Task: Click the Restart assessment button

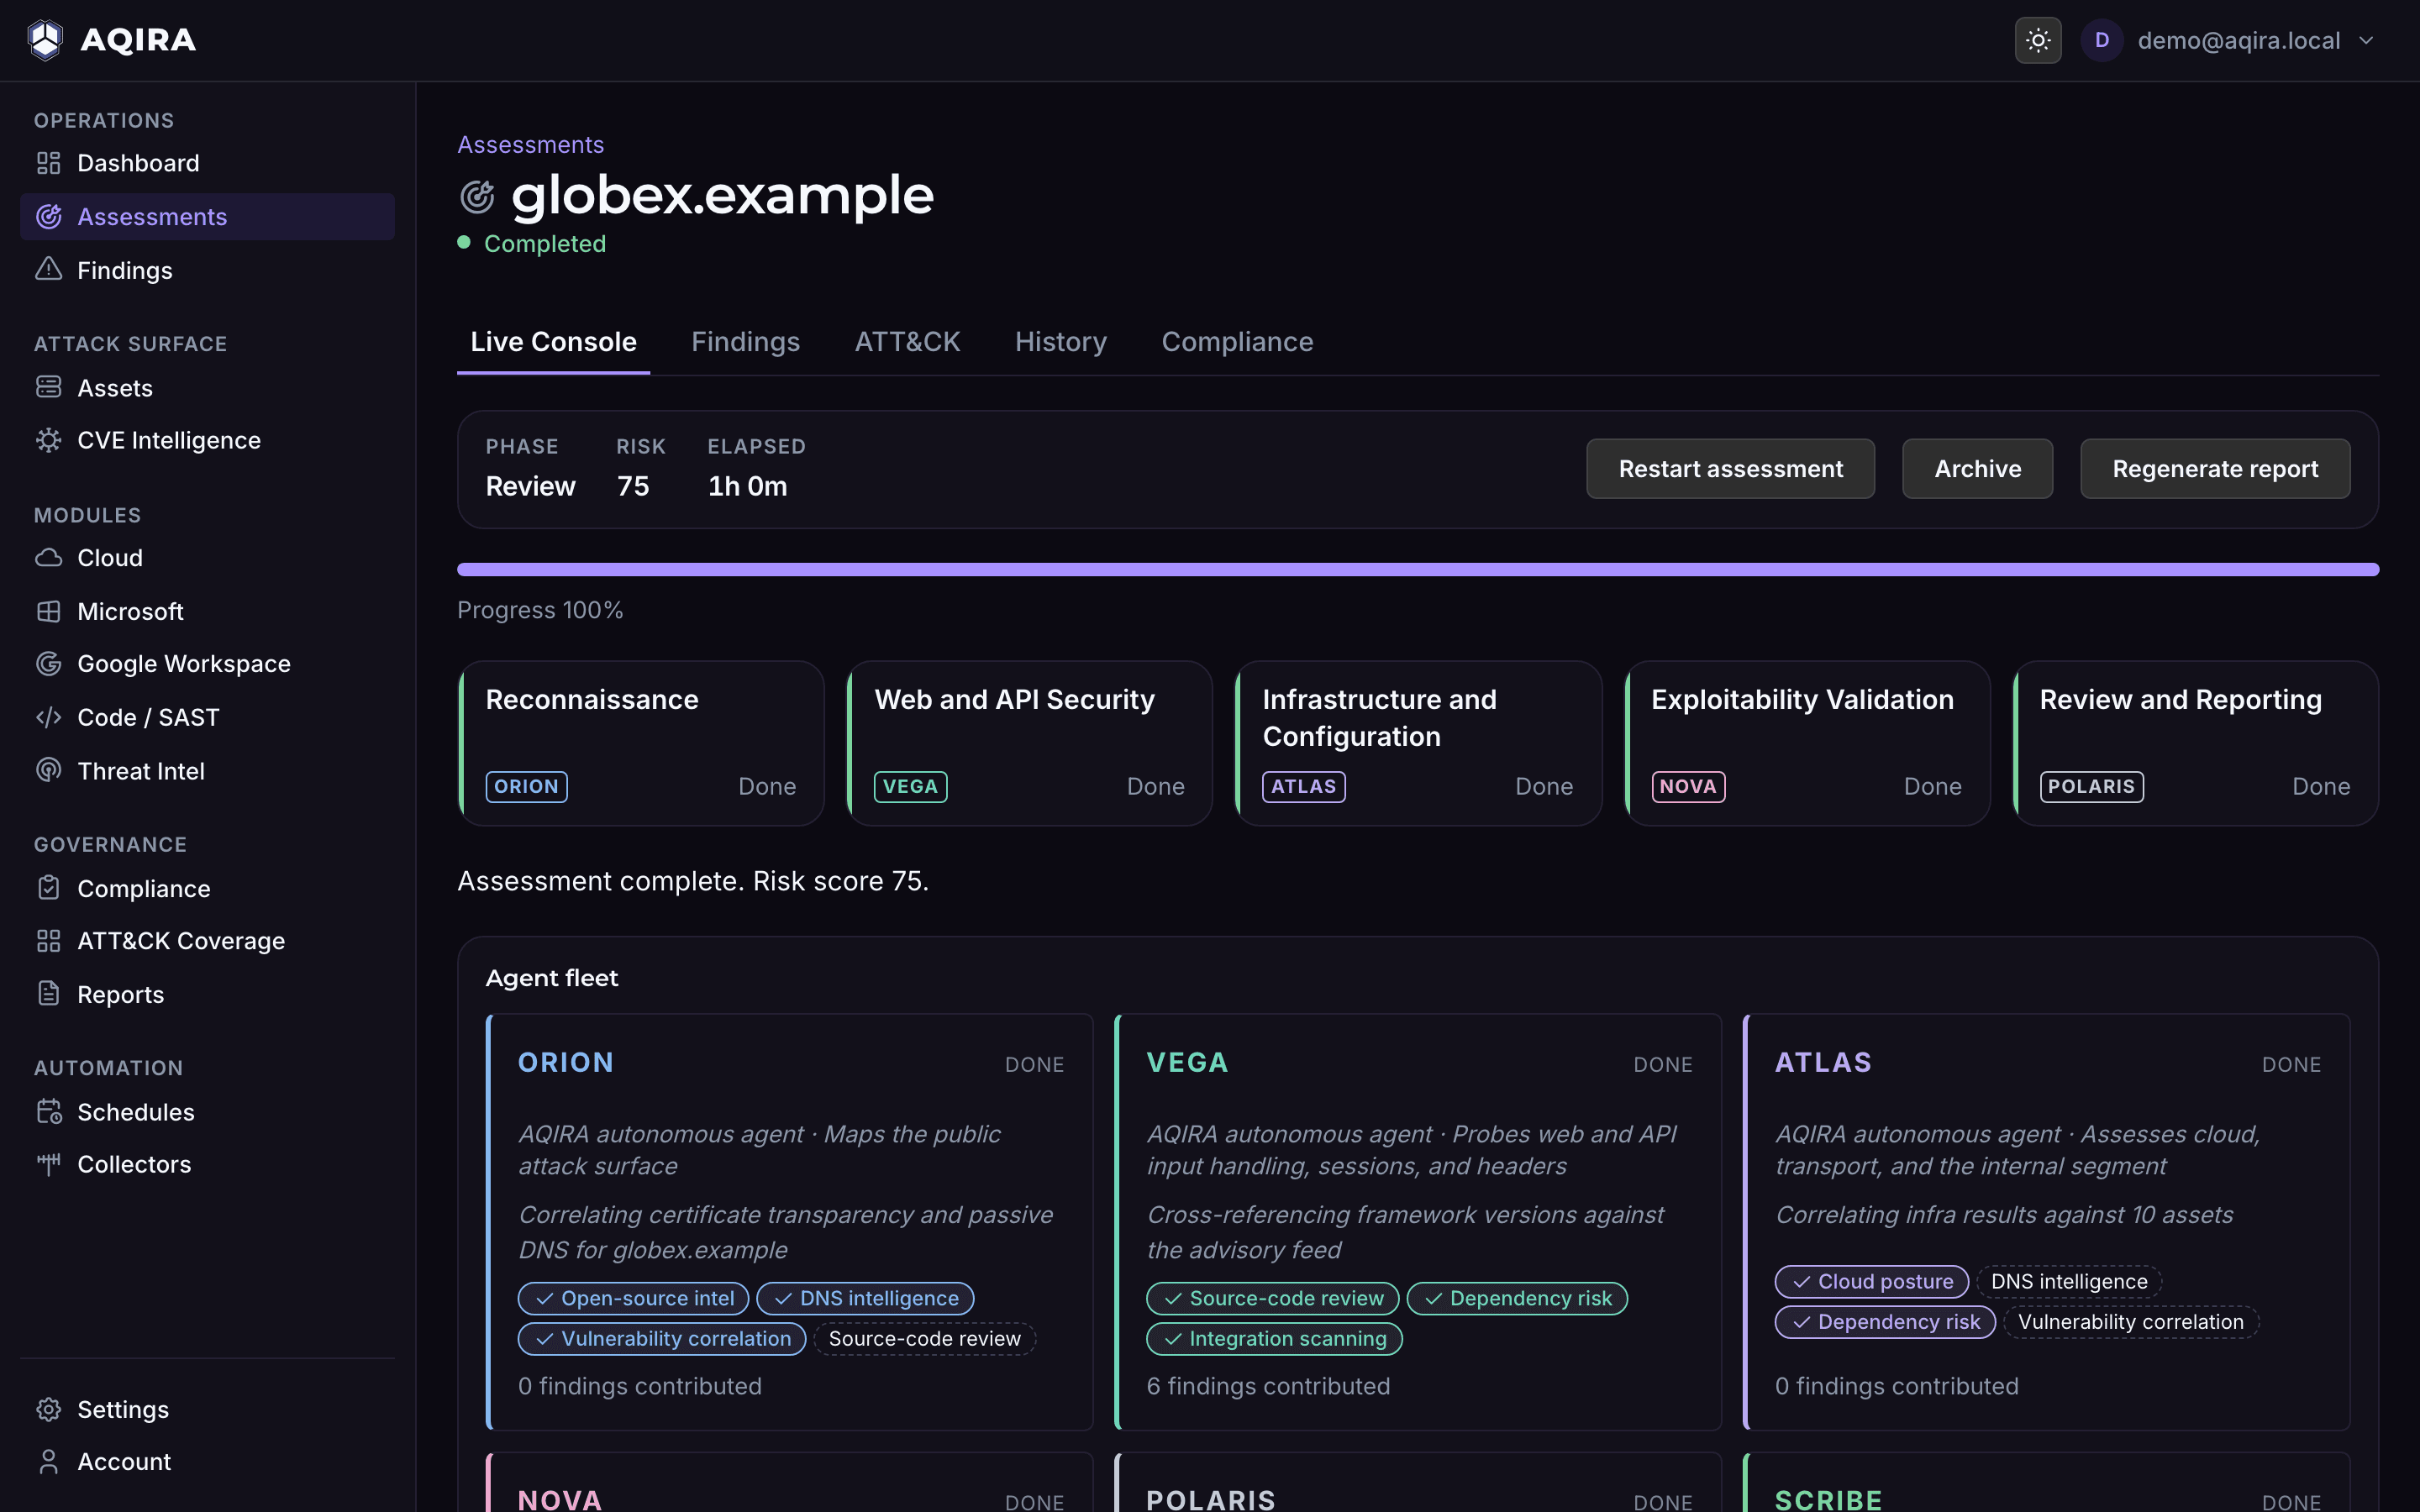Action: point(1730,469)
